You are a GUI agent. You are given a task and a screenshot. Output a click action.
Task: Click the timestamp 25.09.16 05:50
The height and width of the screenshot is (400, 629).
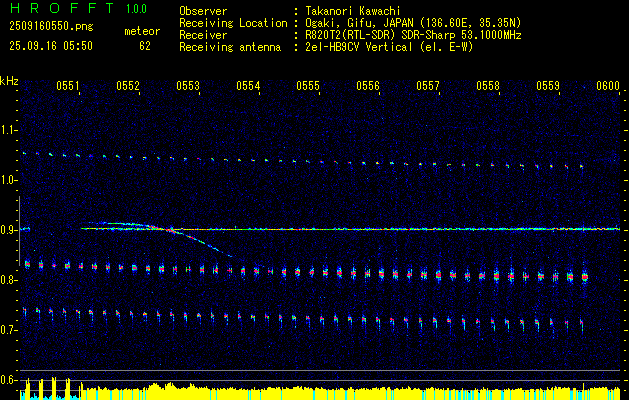51,46
